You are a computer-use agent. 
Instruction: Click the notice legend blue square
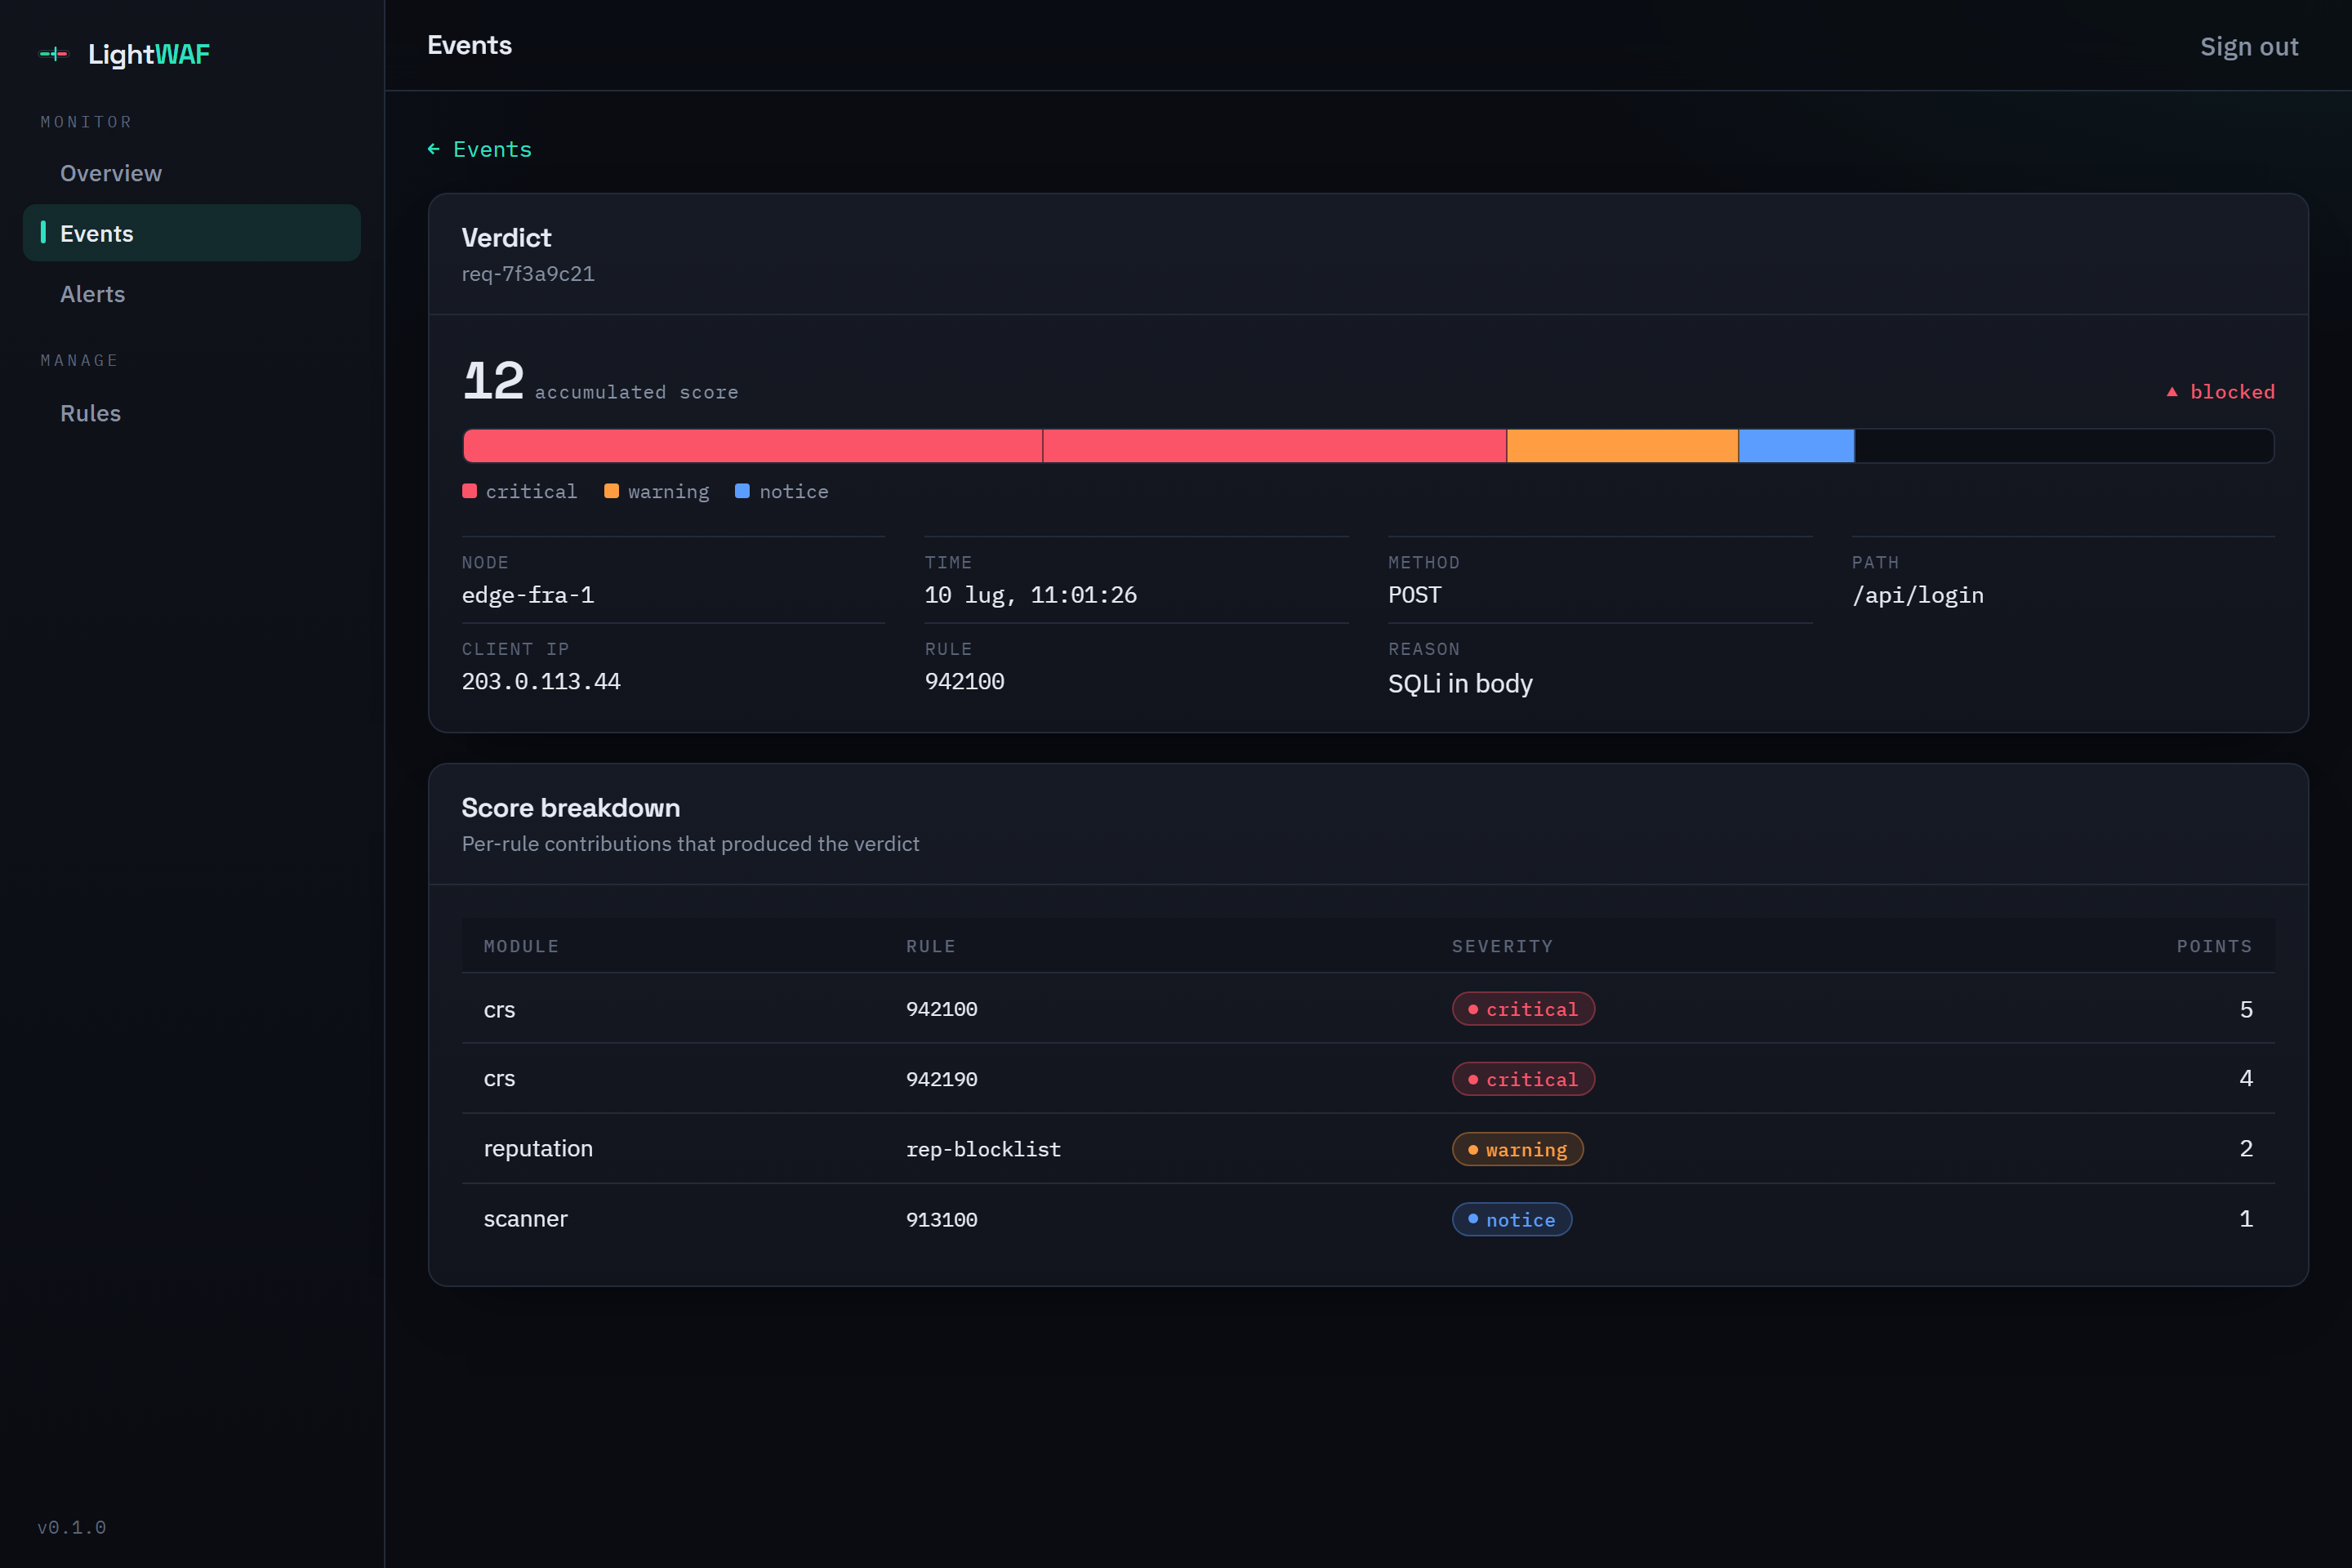point(742,491)
